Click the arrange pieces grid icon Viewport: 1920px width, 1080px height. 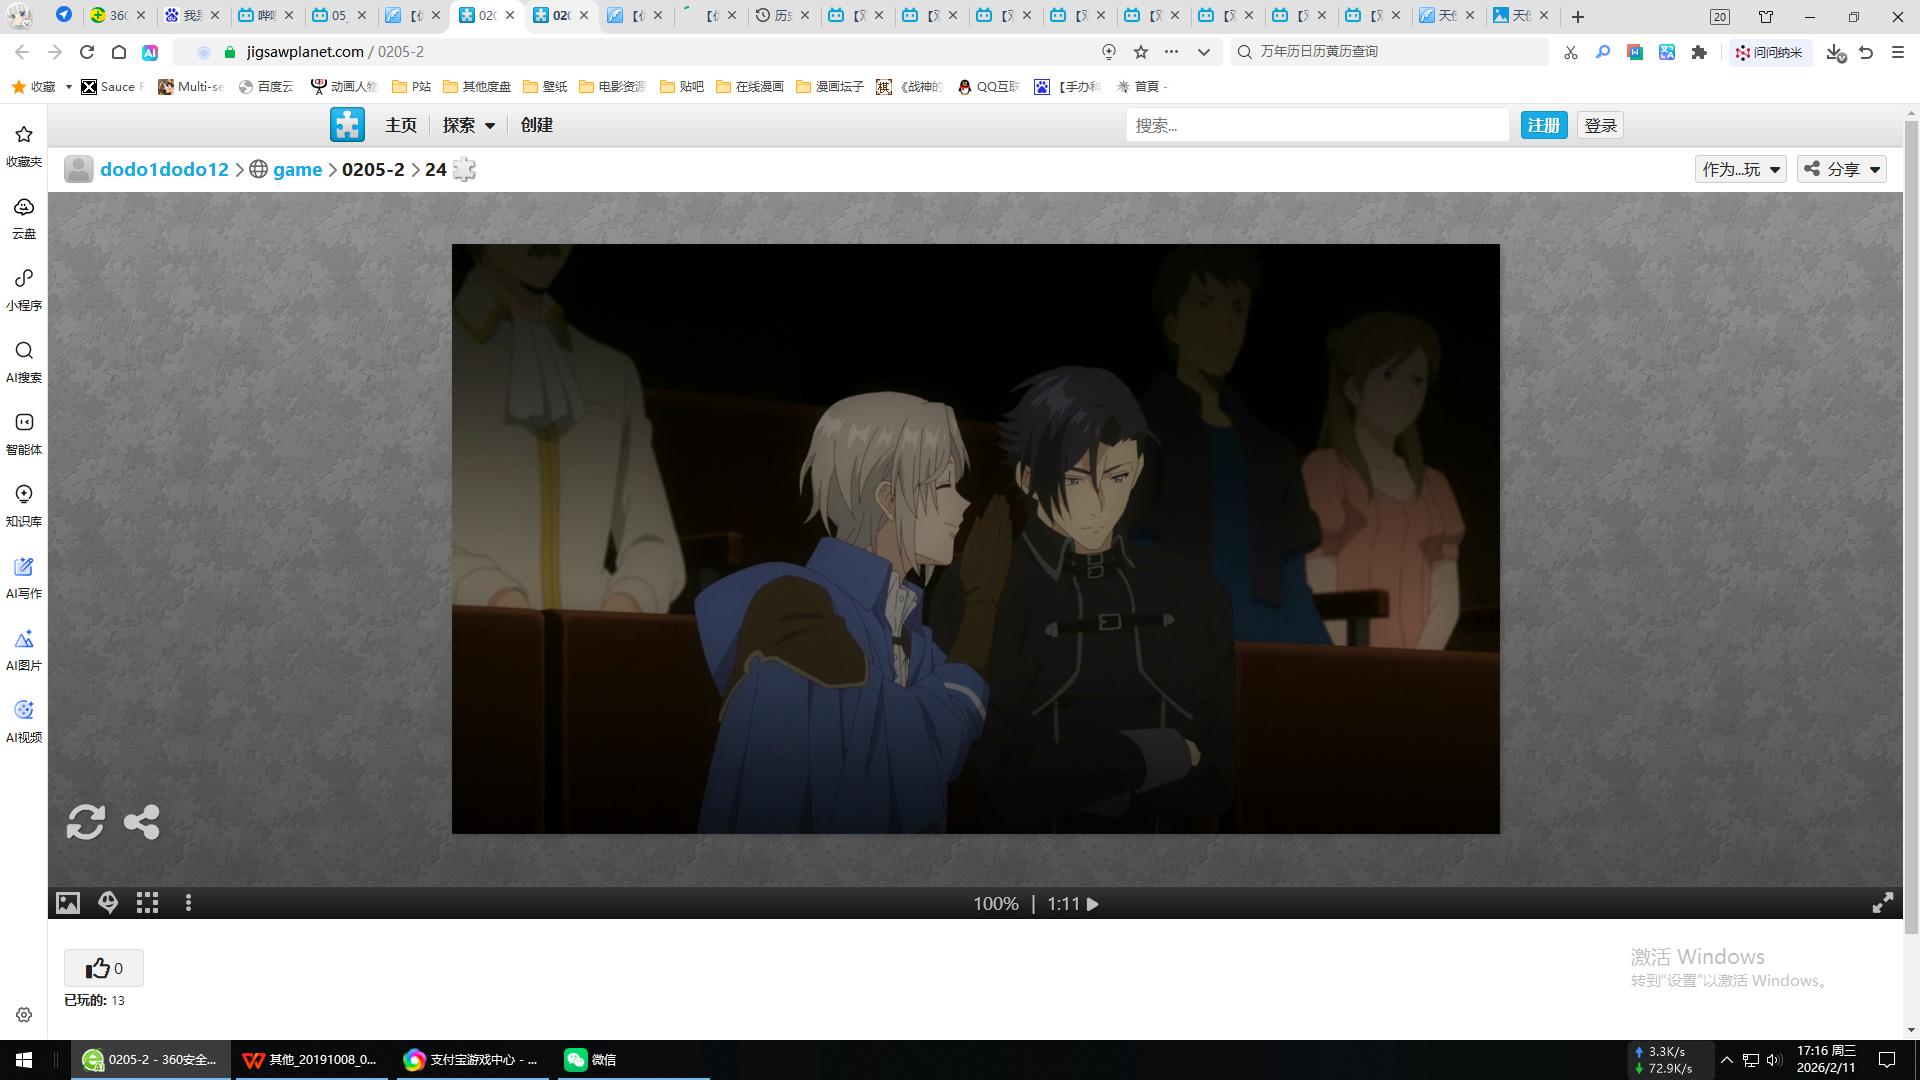147,903
